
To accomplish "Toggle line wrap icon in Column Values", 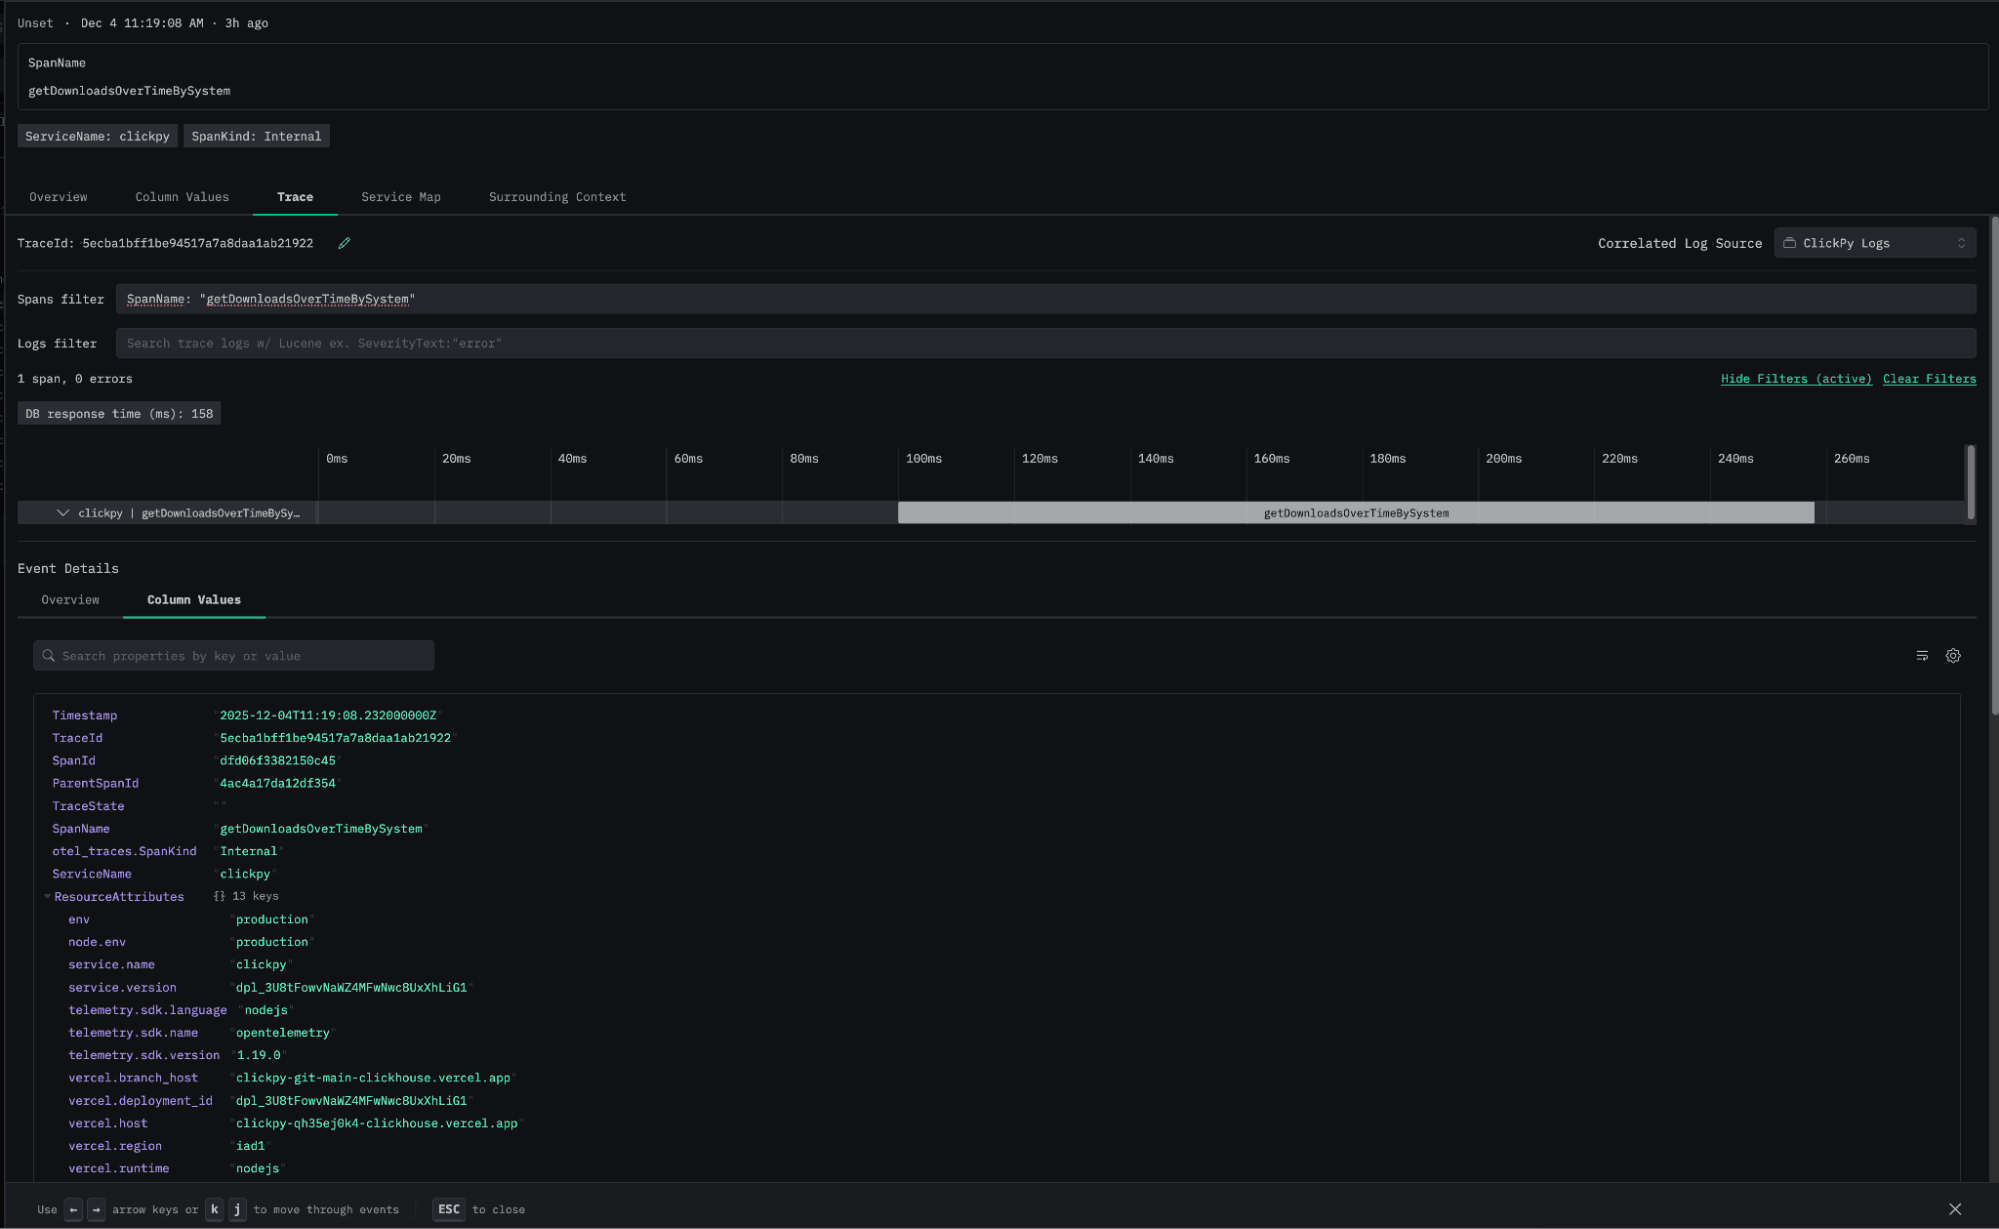I will (1921, 656).
